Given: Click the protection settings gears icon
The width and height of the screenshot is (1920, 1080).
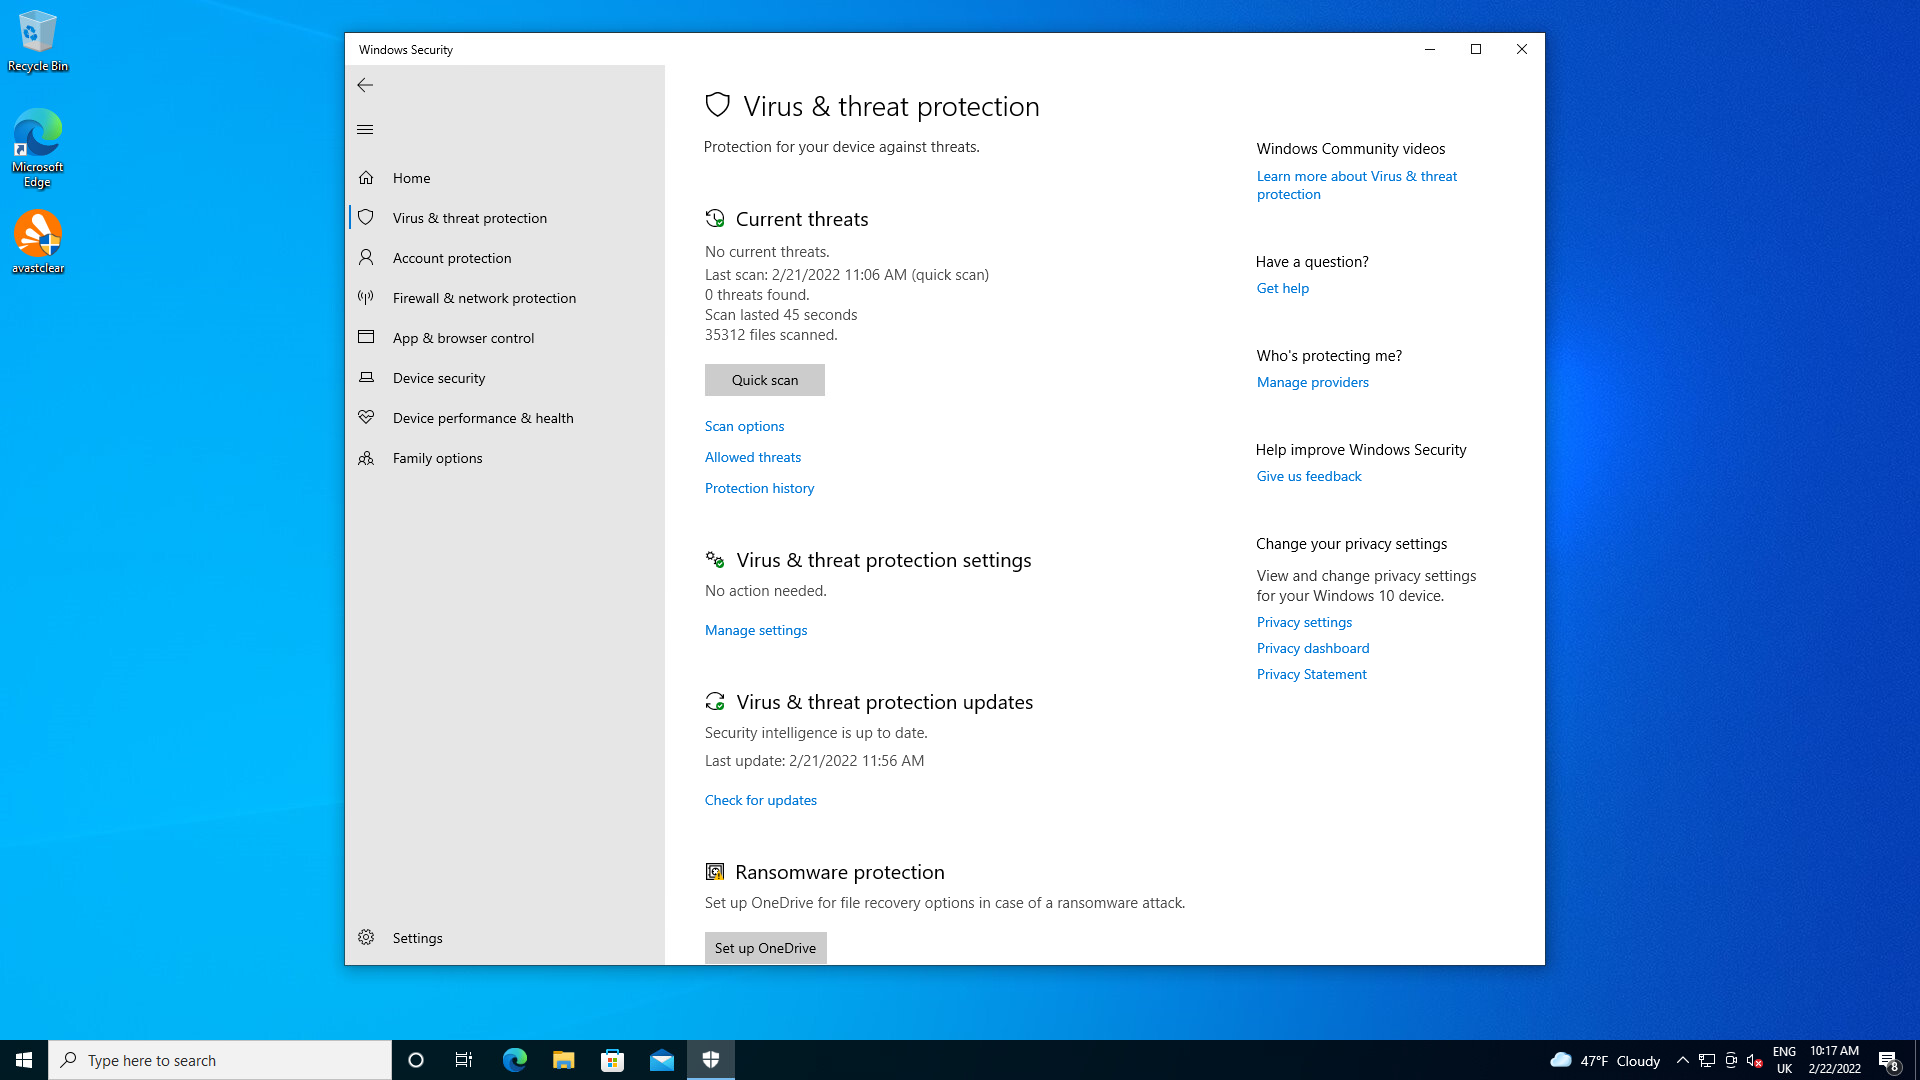Looking at the screenshot, I should pos(715,560).
